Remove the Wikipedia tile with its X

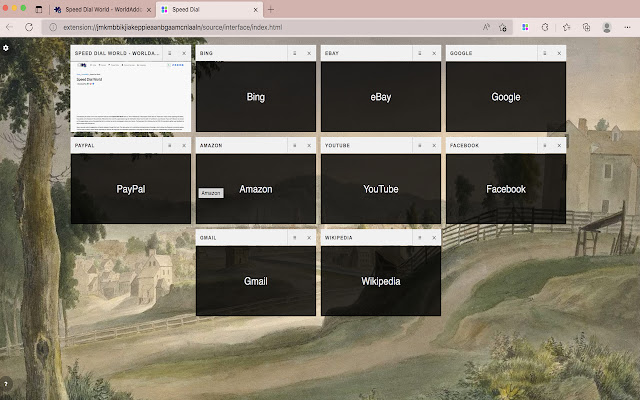434,238
